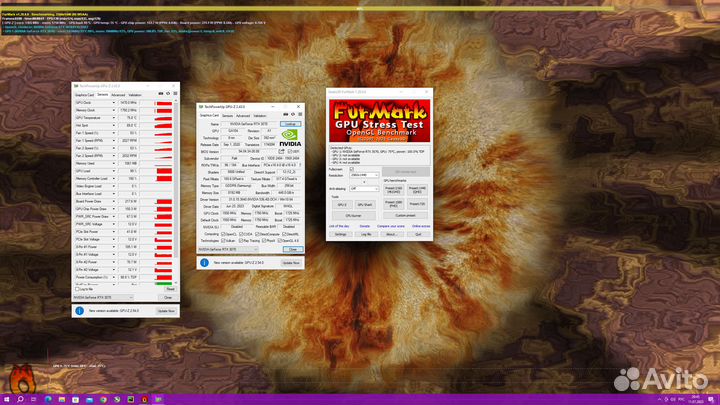Click FurMark Quit button

click(x=418, y=234)
